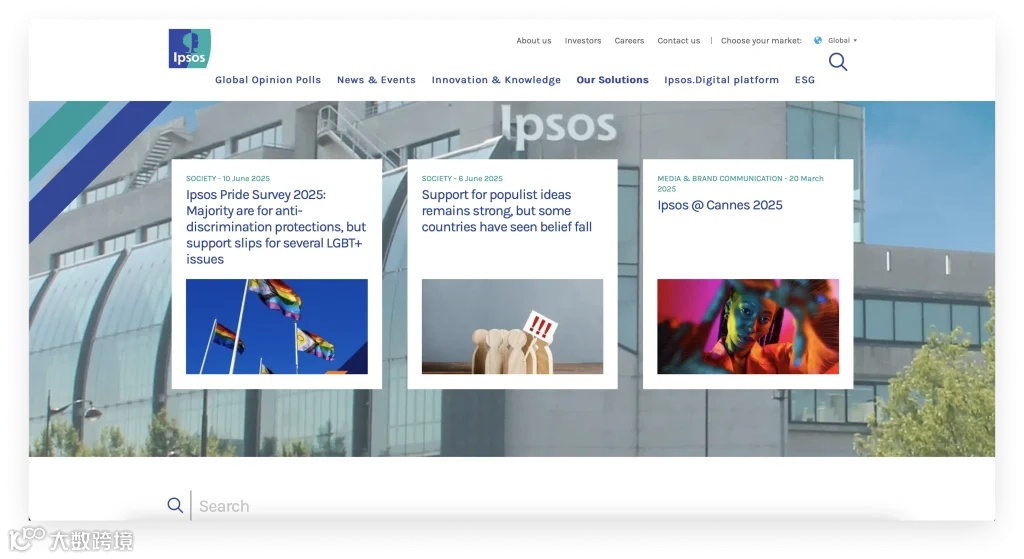This screenshot has width=1024, height=559.
Task: Click 'MEDIA & BRAND COMMUNICATION - 20 March 2025' label
Action: coord(740,184)
